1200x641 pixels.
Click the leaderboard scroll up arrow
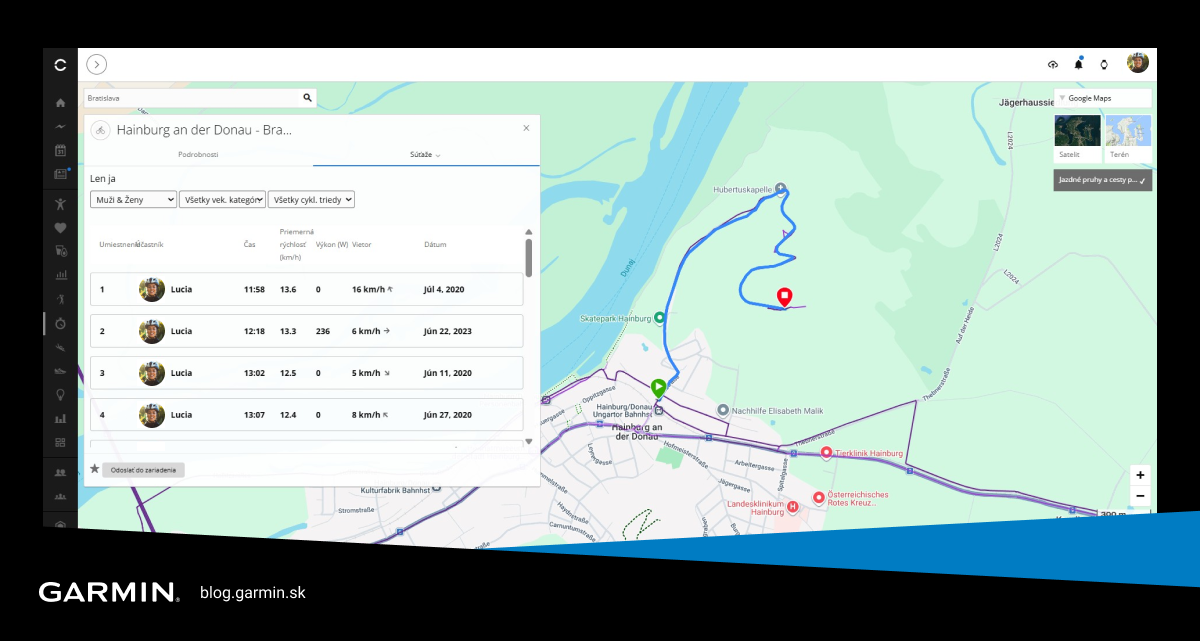pos(529,232)
